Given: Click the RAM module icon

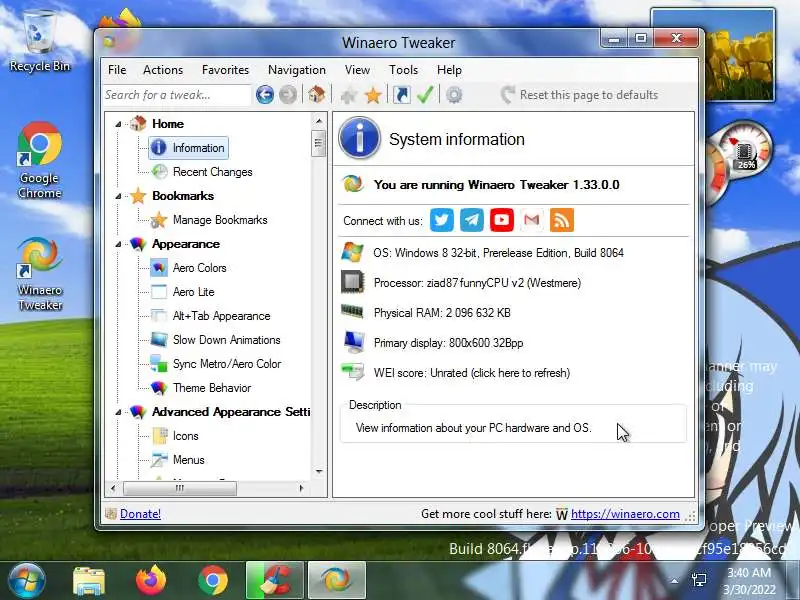Looking at the screenshot, I should click(x=352, y=311).
